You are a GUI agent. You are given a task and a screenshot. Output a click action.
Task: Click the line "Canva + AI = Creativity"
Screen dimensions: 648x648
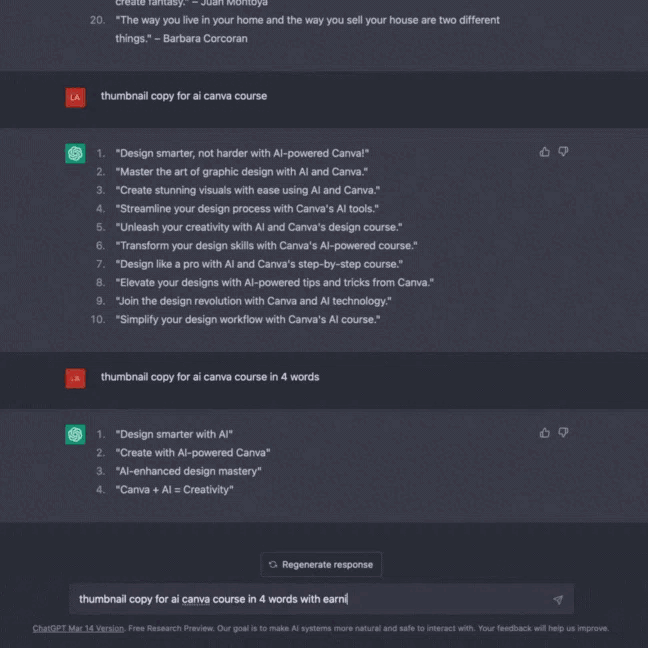(x=174, y=490)
